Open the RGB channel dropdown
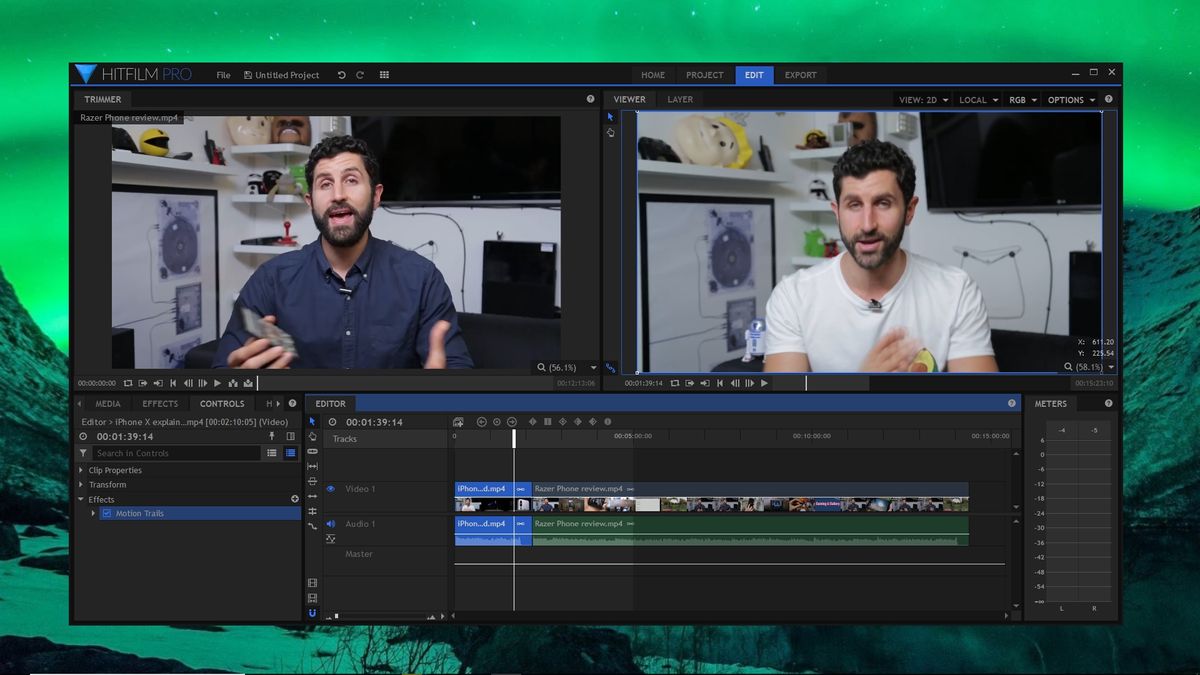The height and width of the screenshot is (675, 1200). (x=1022, y=99)
